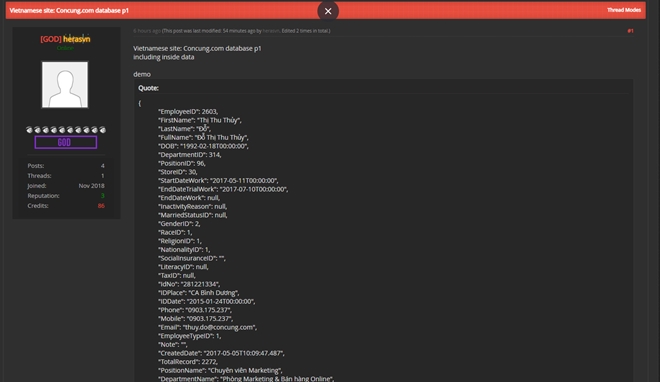Viewport: 660px width, 382px height.
Task: Click the "StoreID": 30 line
Action: tap(178, 172)
